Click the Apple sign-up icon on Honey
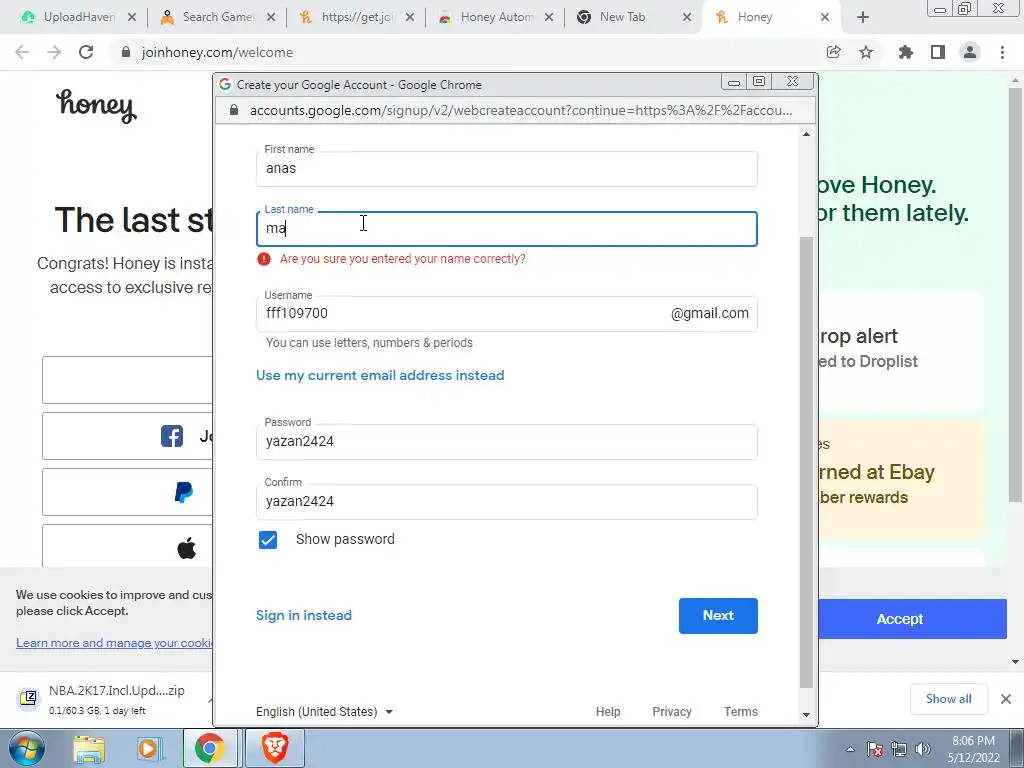Image resolution: width=1024 pixels, height=768 pixels. click(187, 548)
